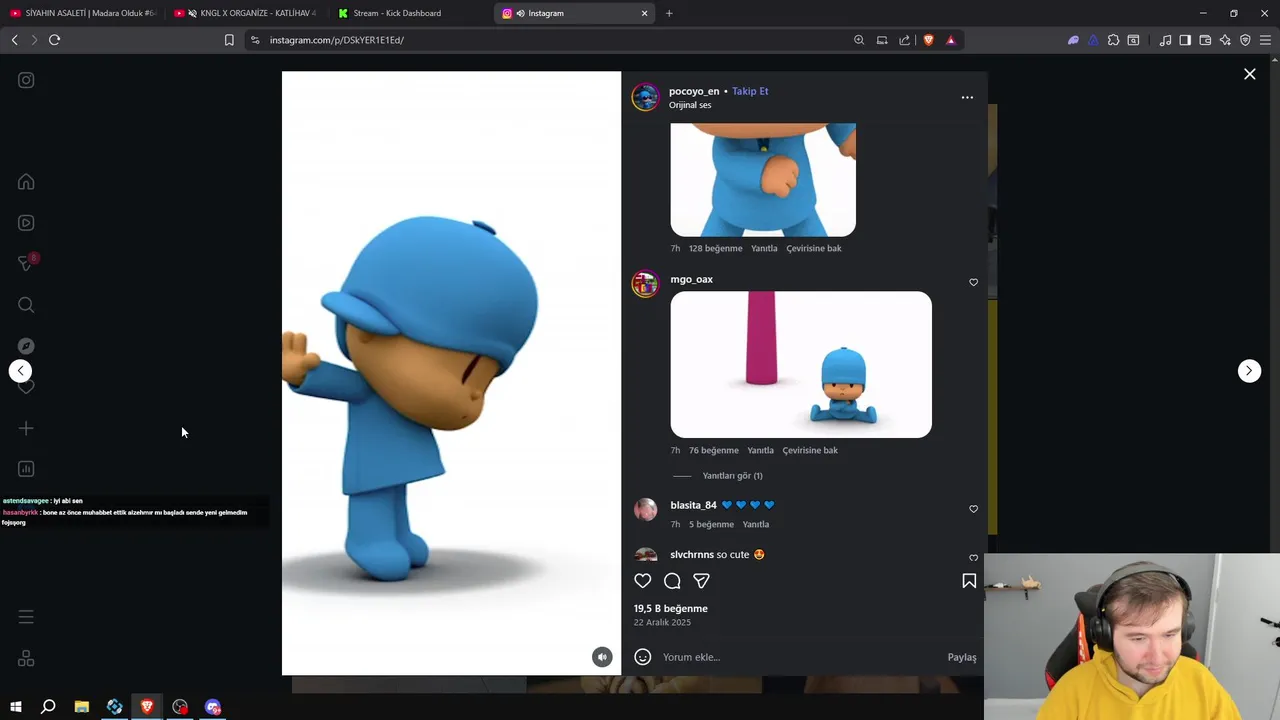1280x720 pixels.
Task: Open 19,5 B beğenme likes count
Action: click(670, 608)
